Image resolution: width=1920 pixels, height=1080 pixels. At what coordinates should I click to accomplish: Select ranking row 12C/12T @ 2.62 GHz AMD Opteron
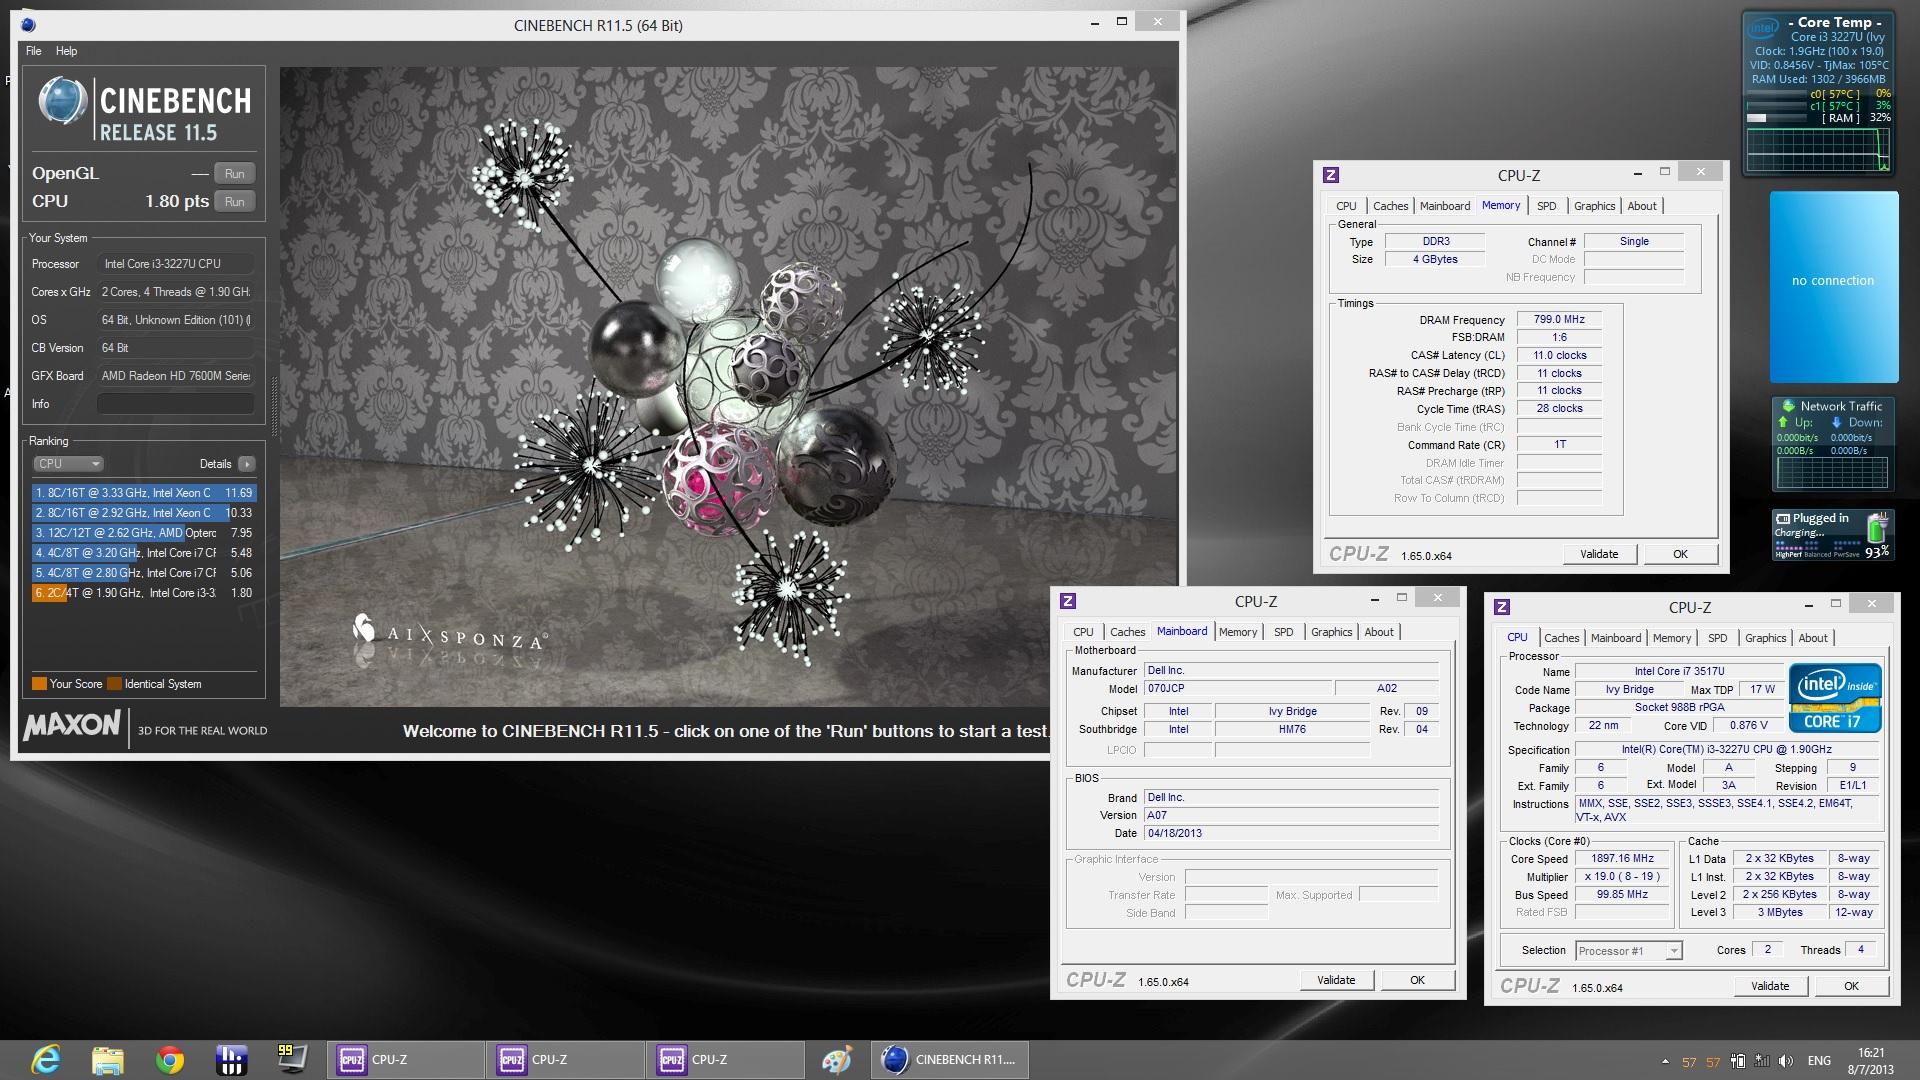(x=144, y=533)
